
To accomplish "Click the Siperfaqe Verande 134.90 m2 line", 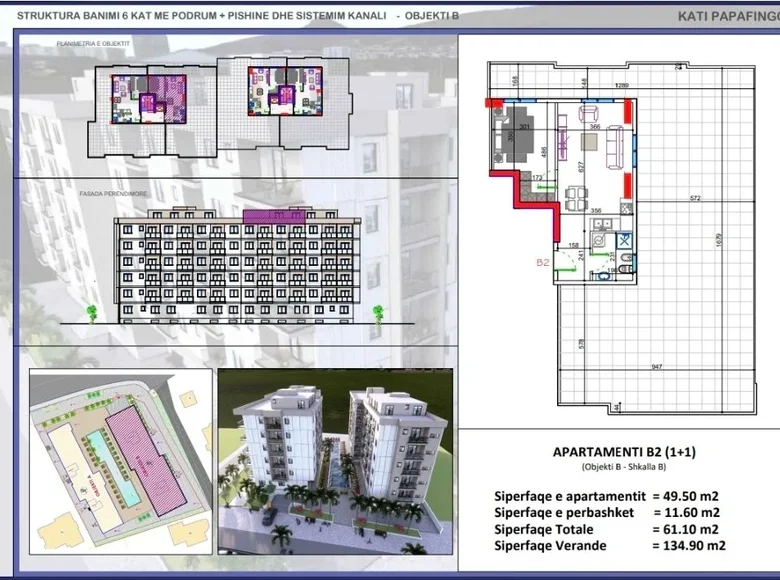I will tap(609, 545).
